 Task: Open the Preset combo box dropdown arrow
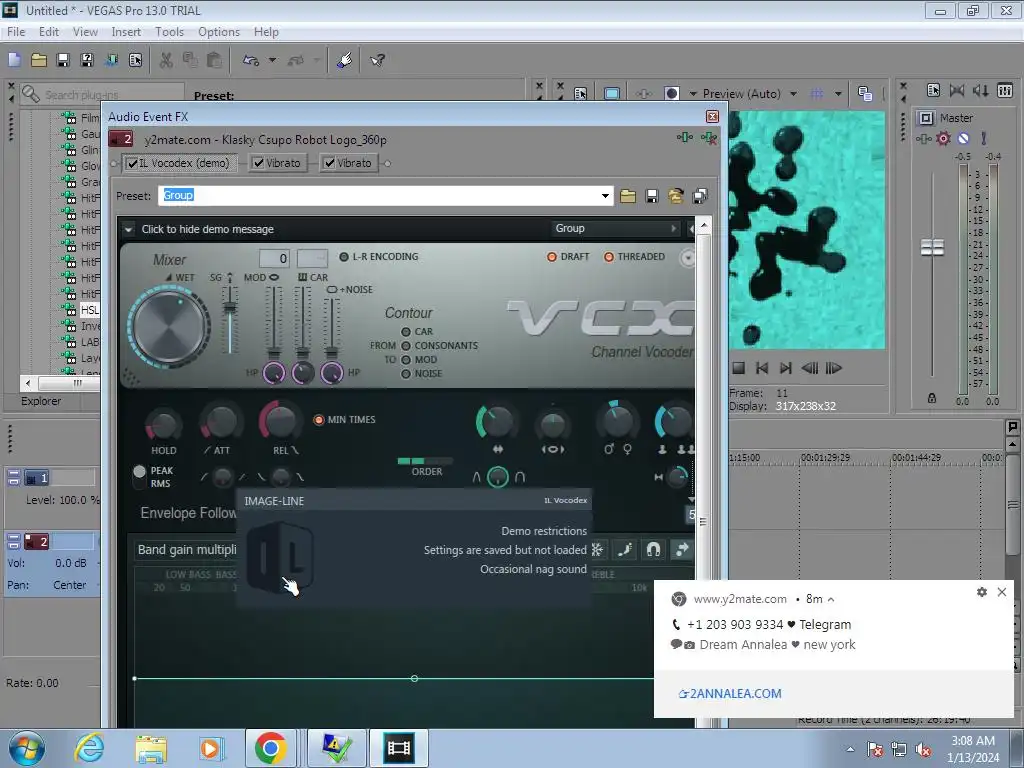tap(605, 196)
